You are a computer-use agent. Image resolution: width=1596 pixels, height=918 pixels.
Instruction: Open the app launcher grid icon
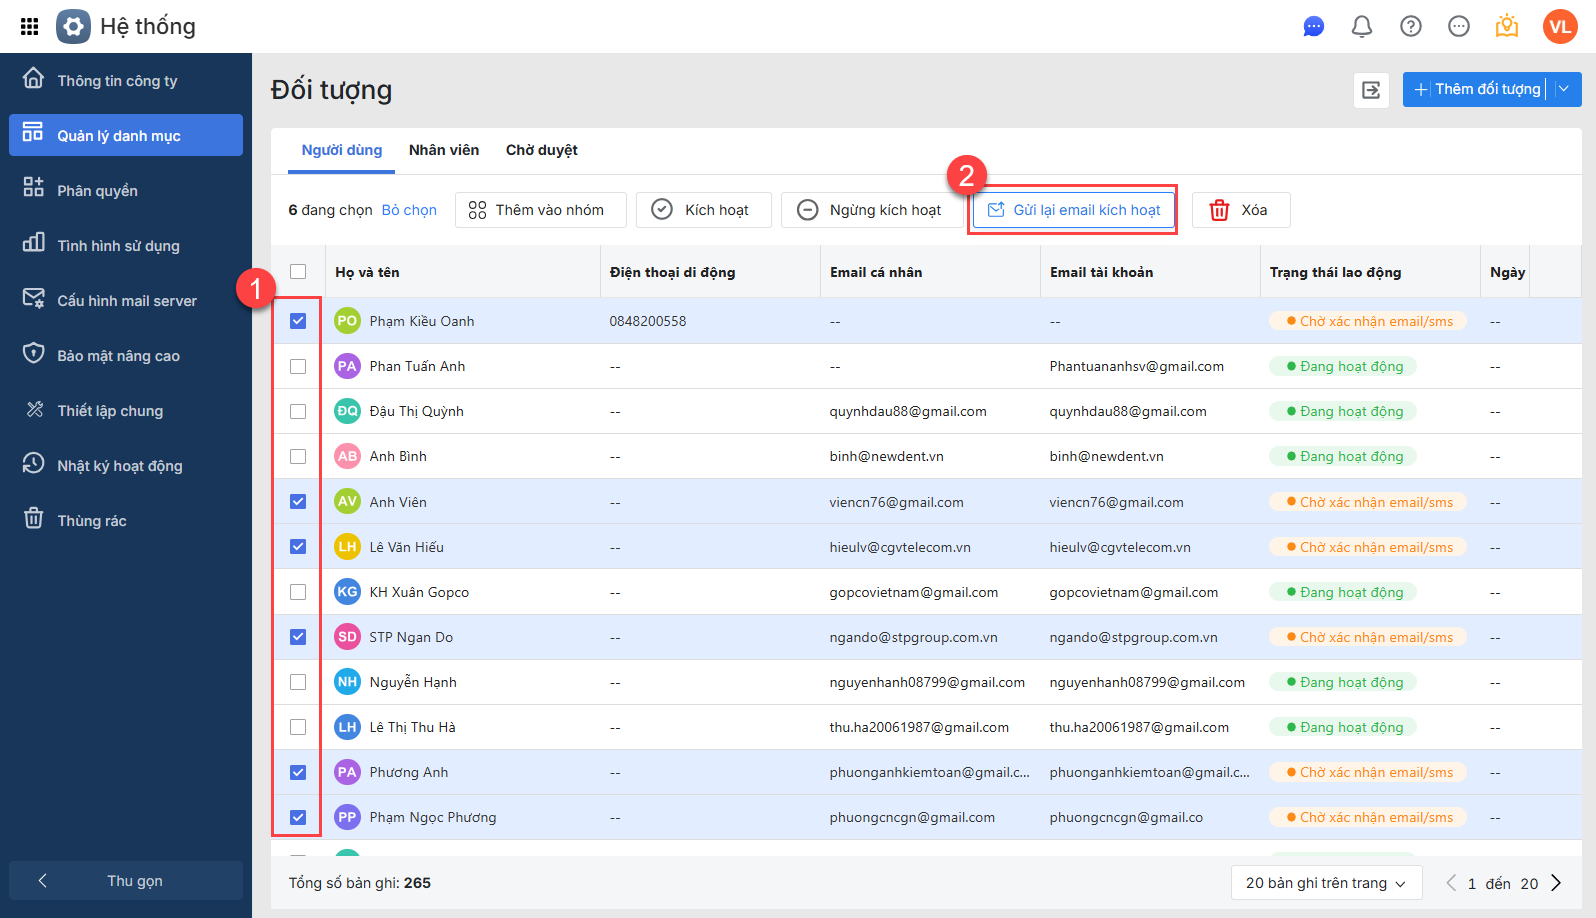tap(29, 26)
